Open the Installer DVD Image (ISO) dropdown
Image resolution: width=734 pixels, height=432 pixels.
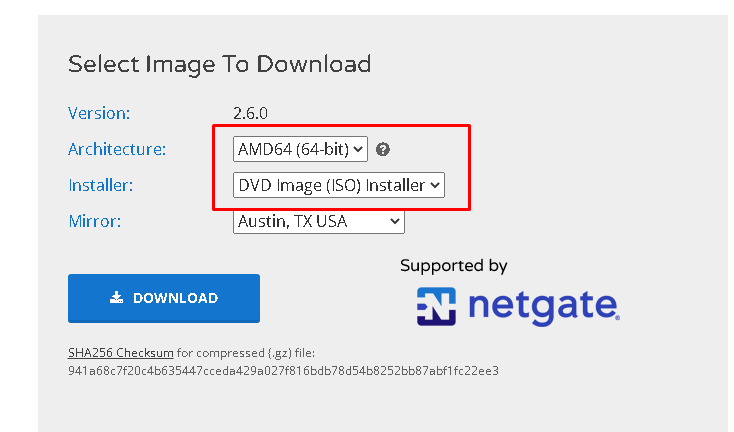(338, 185)
